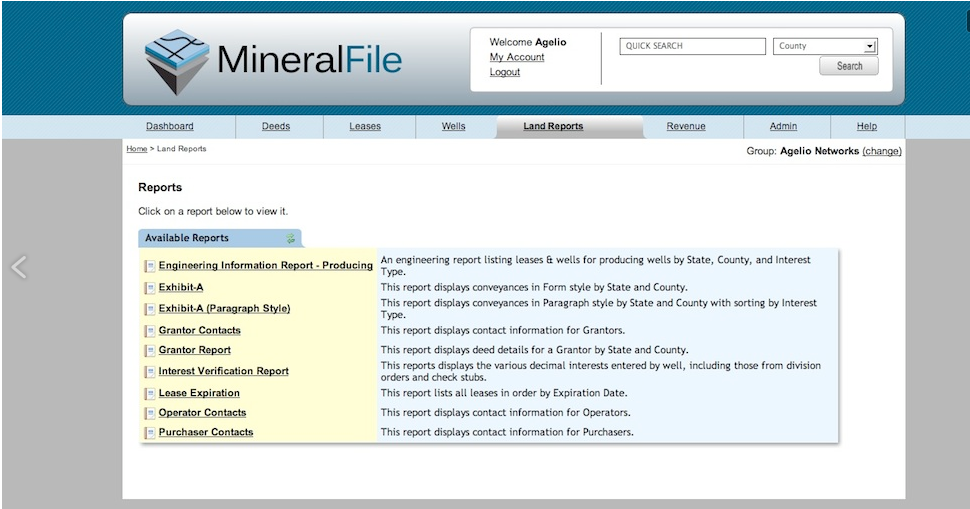
Task: Click the 'Welcome Agelio' text
Action: click(528, 42)
